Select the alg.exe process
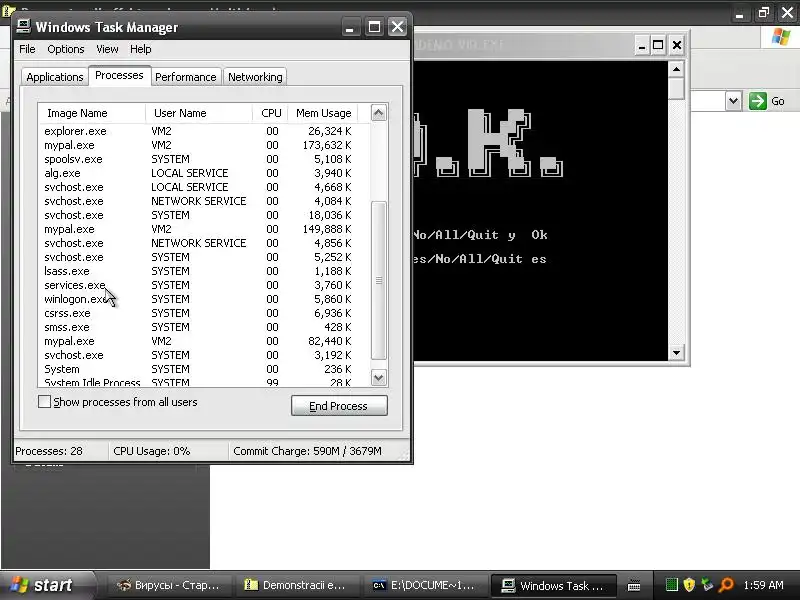This screenshot has height=600, width=800. (198, 173)
